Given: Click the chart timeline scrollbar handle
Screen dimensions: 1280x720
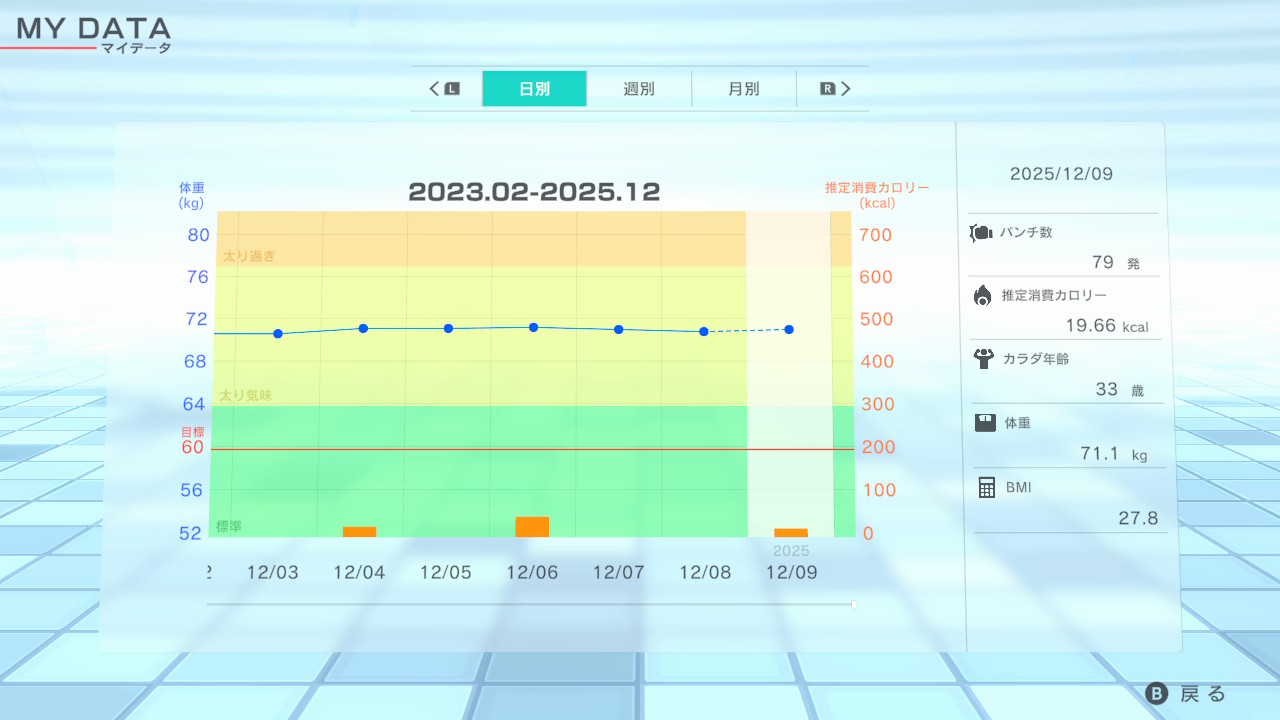Looking at the screenshot, I should pos(853,604).
